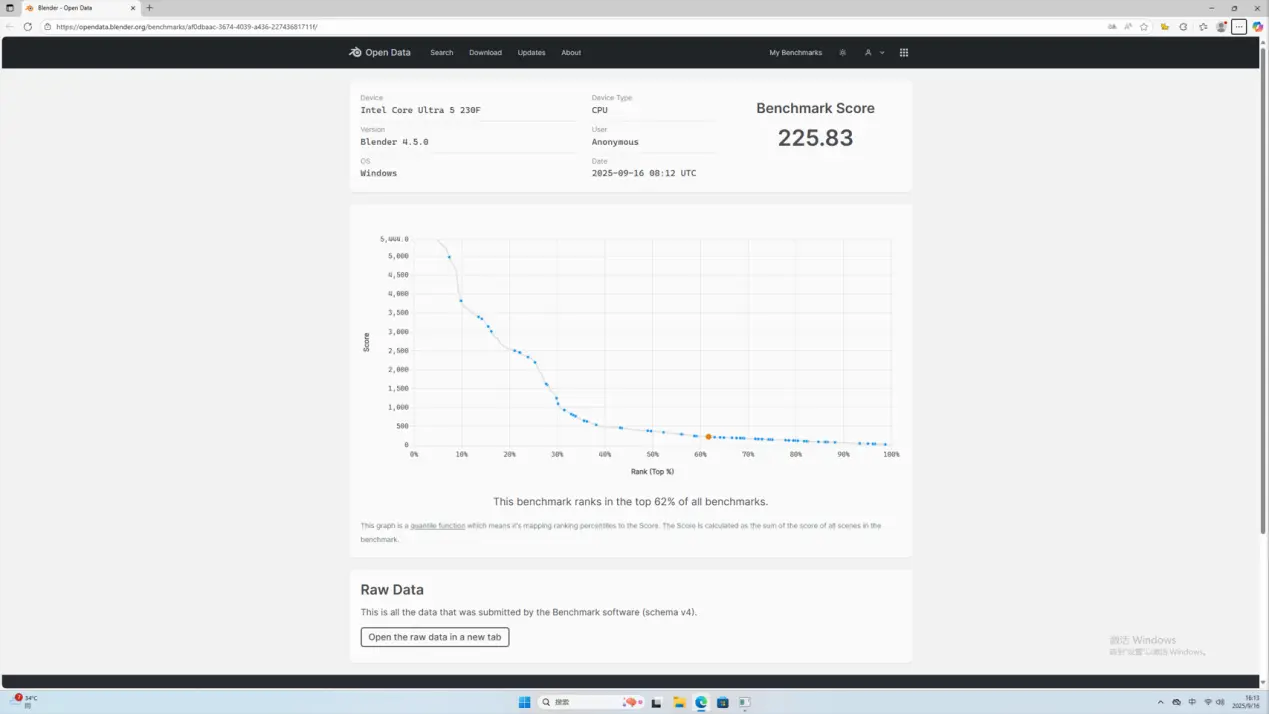Open the weather widget on taskbar

tap(25, 702)
